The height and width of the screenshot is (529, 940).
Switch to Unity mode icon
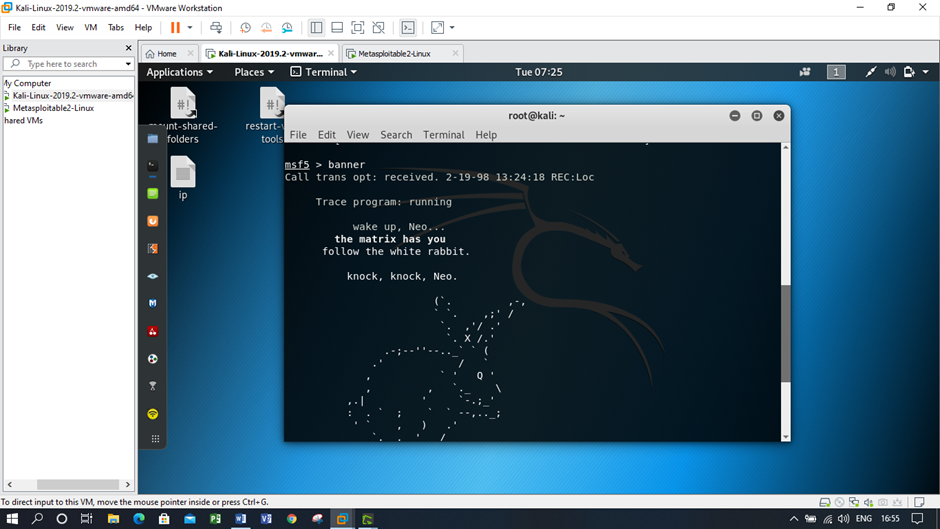378,28
